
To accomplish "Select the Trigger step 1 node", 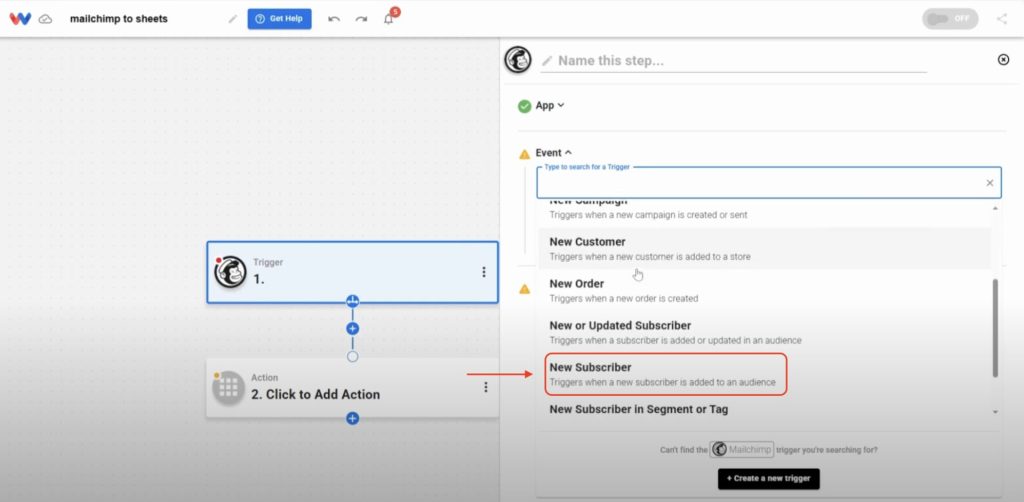I will 353,272.
